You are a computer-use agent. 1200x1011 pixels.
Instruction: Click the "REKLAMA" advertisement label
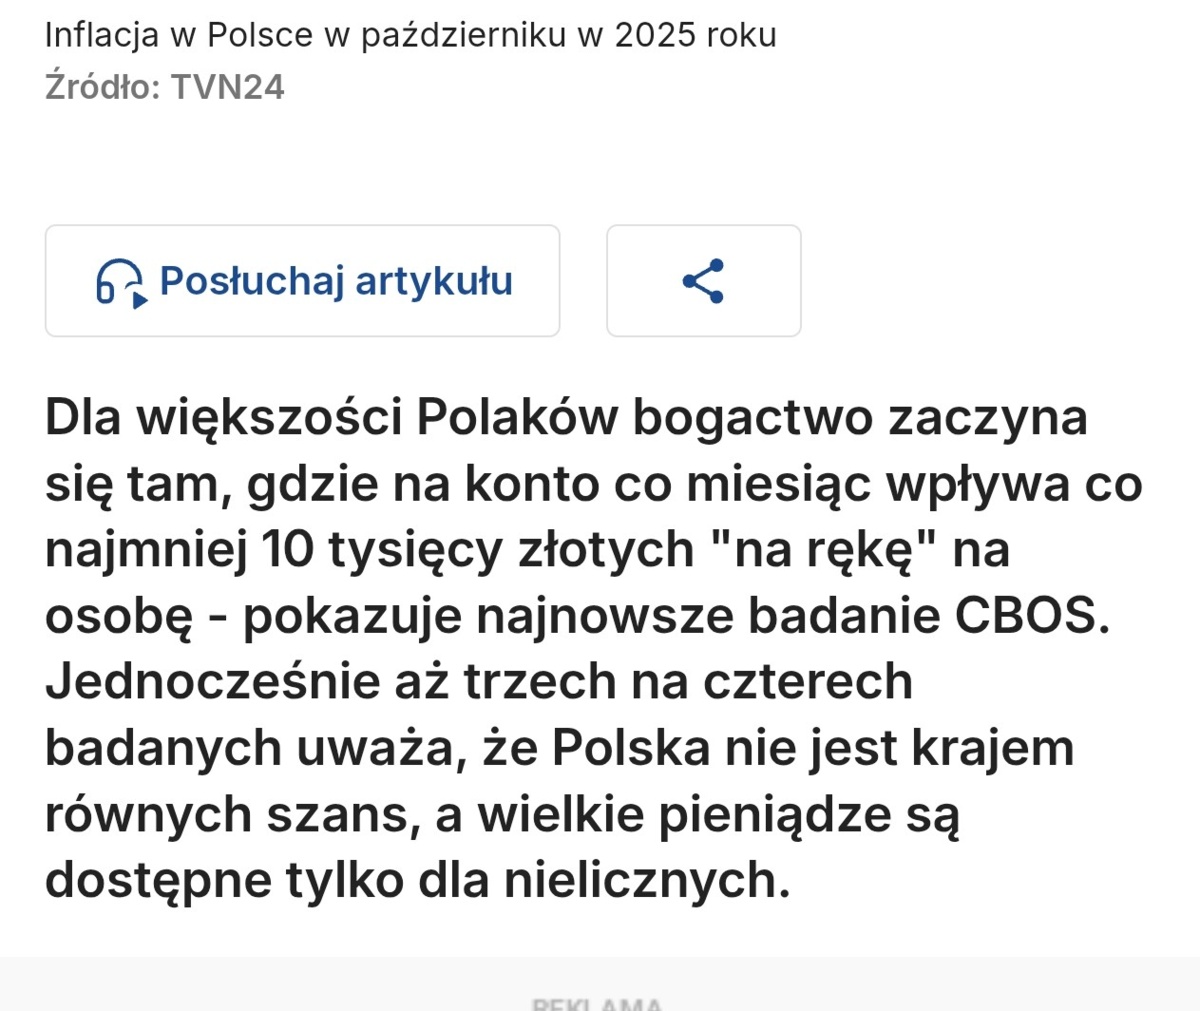[x=597, y=1003]
